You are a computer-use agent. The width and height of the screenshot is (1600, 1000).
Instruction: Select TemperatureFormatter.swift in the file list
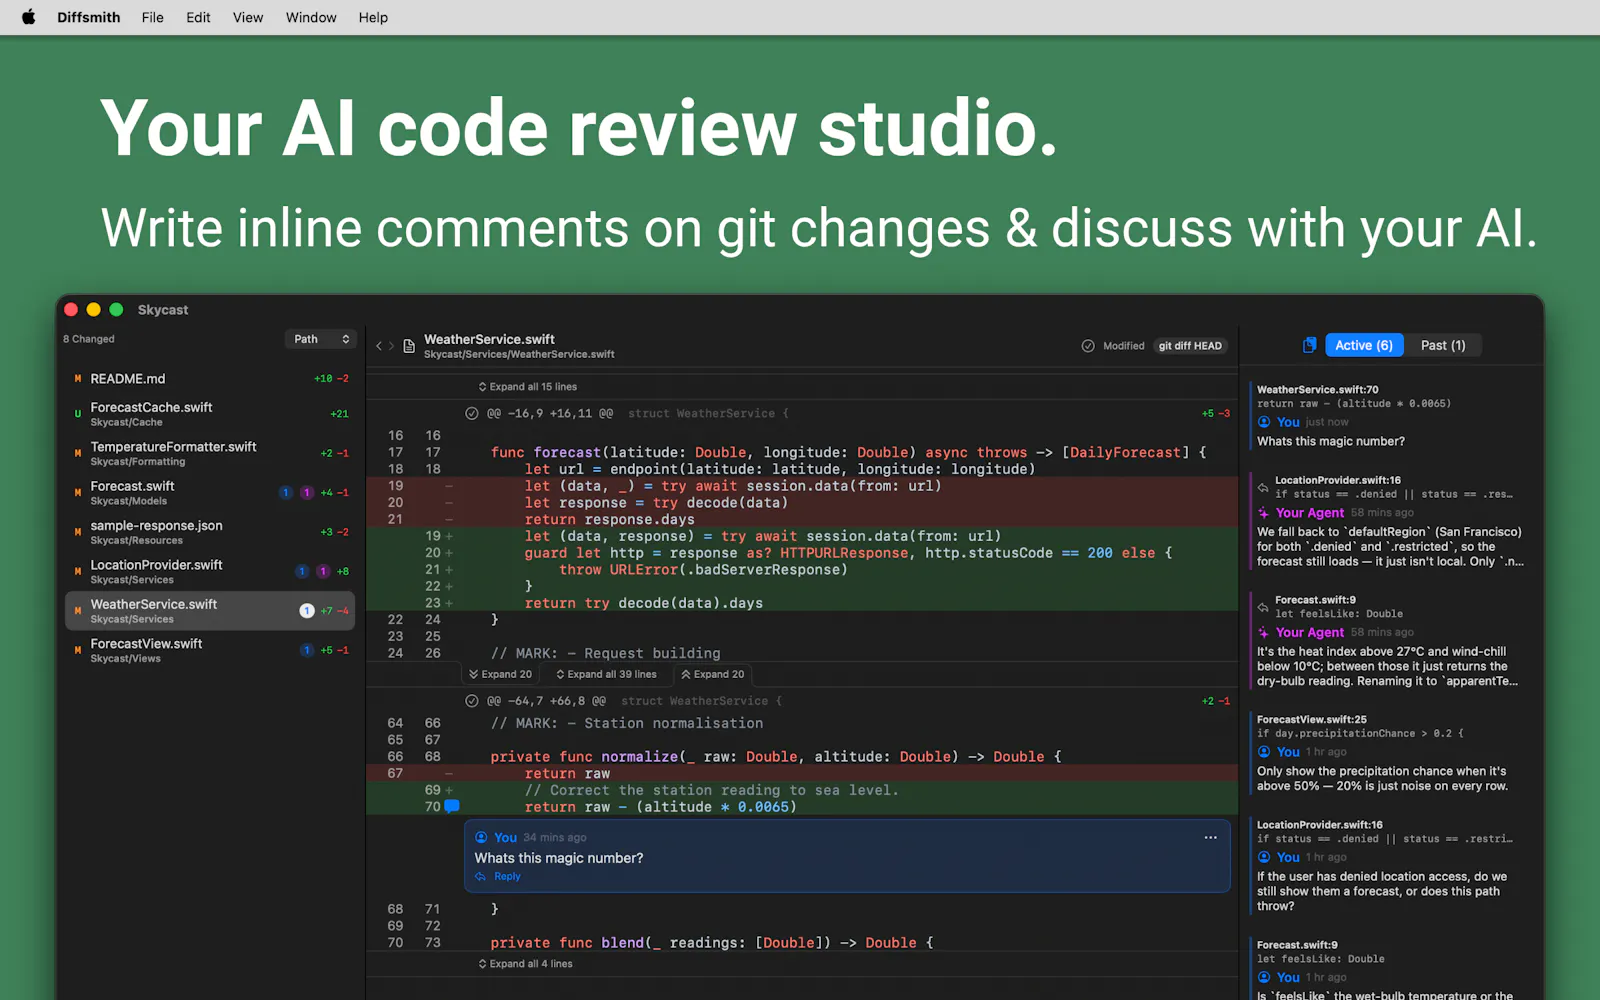click(x=210, y=453)
